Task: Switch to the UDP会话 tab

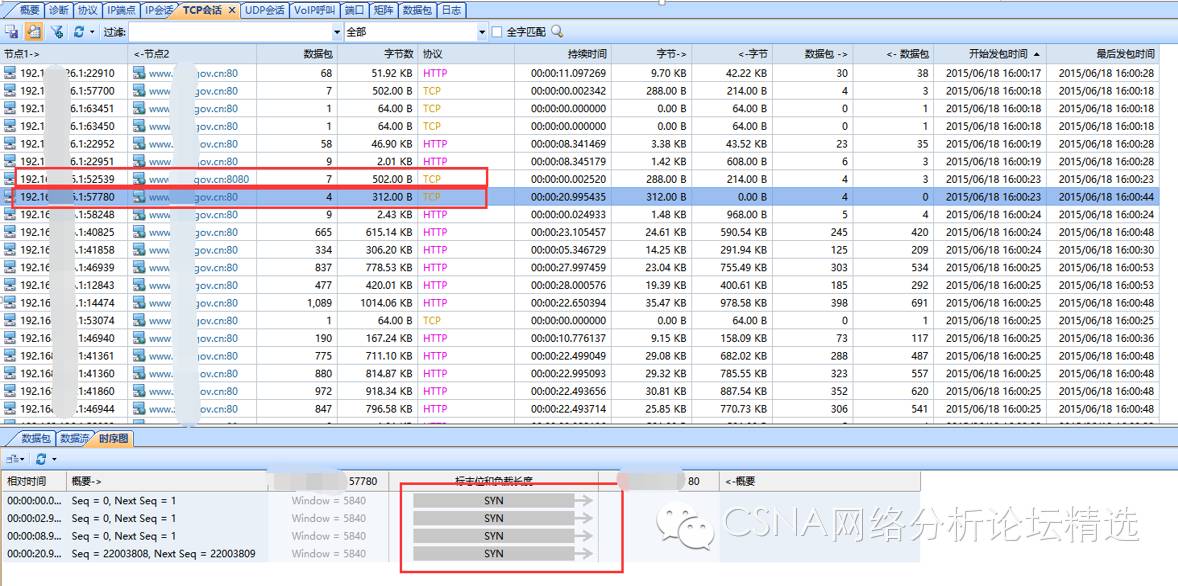Action: click(265, 11)
